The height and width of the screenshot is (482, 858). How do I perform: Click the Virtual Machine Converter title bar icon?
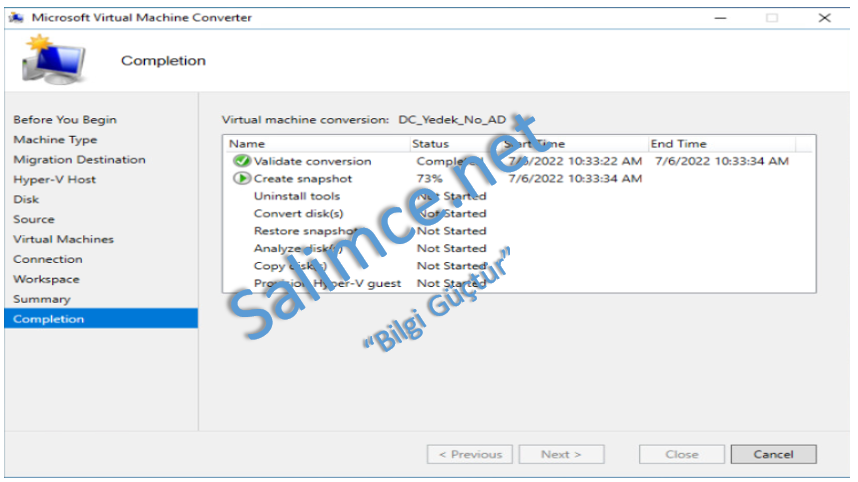[15, 18]
